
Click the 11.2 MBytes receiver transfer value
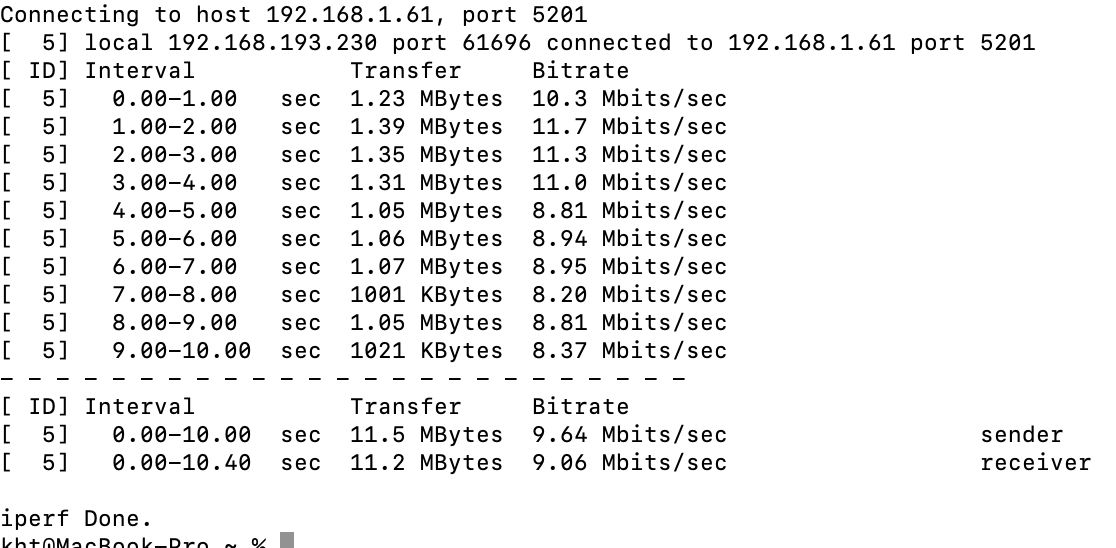(426, 463)
